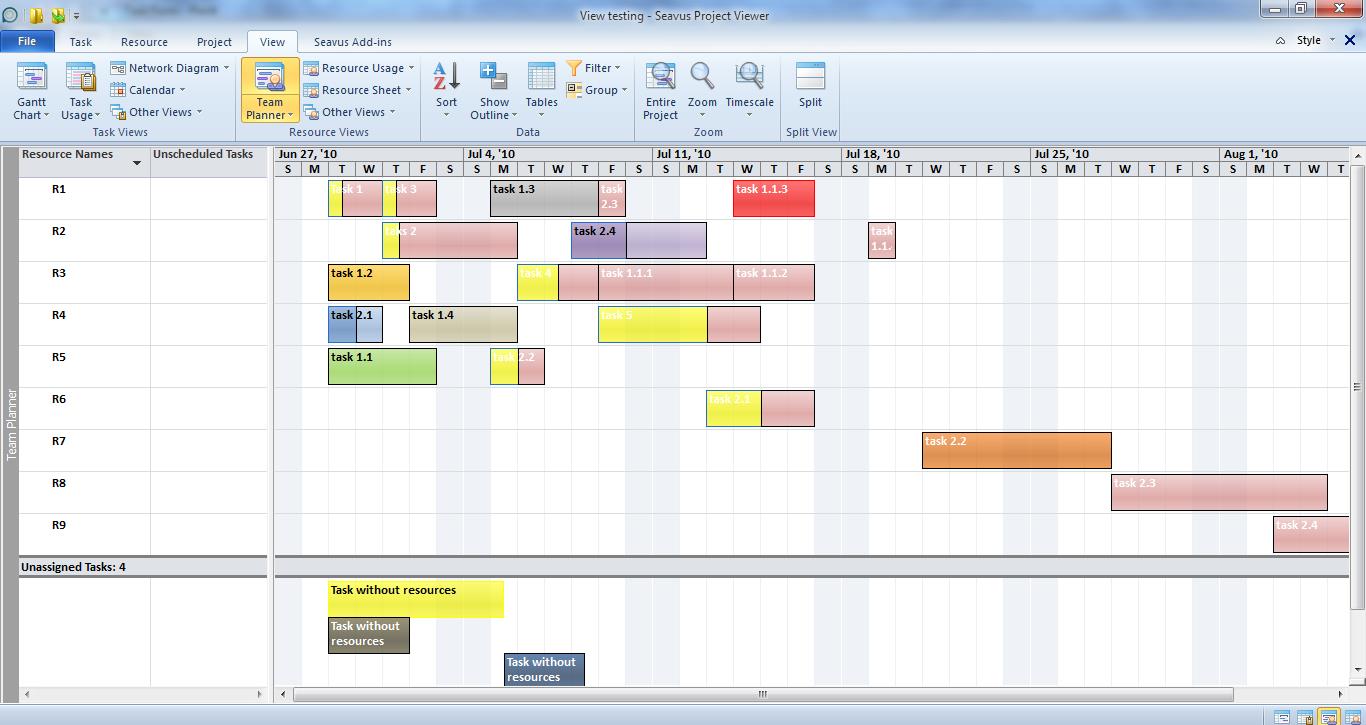Screen dimensions: 1366x725
Task: Switch to Resource Sheet via status bar icon
Action: tap(1352, 717)
